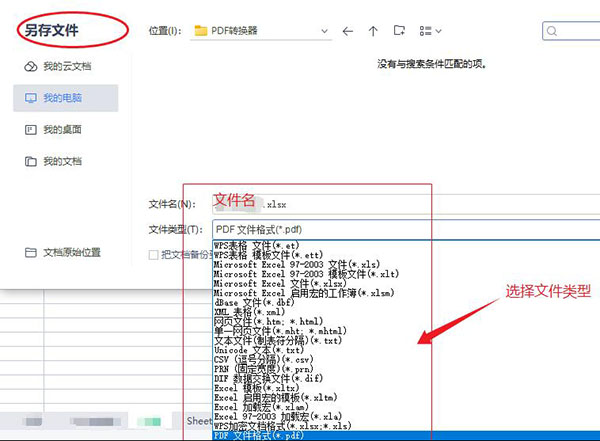Create a new folder
600x441 pixels.
pyautogui.click(x=400, y=31)
